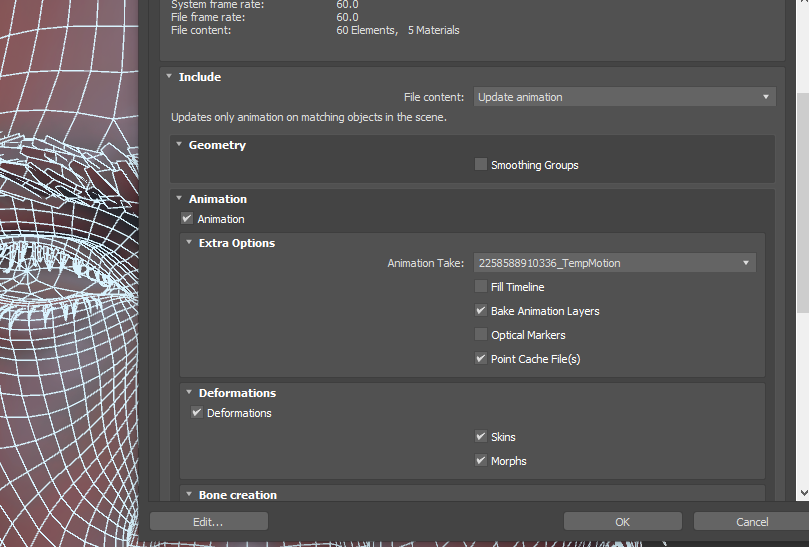
Task: Click the '60 Elements,' file content text
Action: [367, 30]
